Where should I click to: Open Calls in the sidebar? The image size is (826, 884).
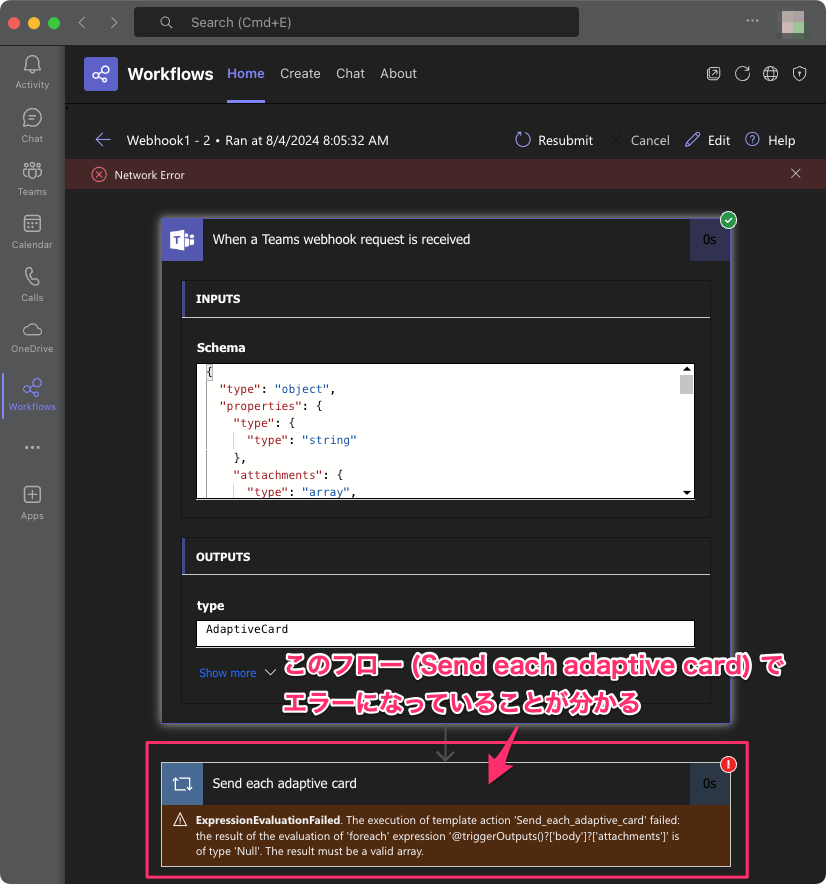click(x=32, y=285)
